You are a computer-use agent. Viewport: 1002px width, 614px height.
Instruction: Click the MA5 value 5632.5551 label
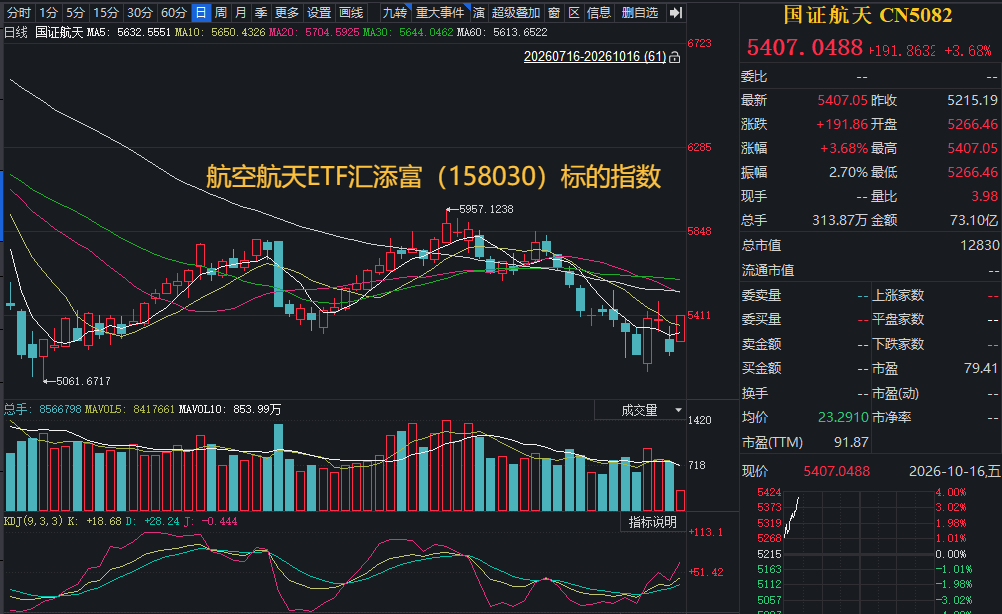[128, 32]
